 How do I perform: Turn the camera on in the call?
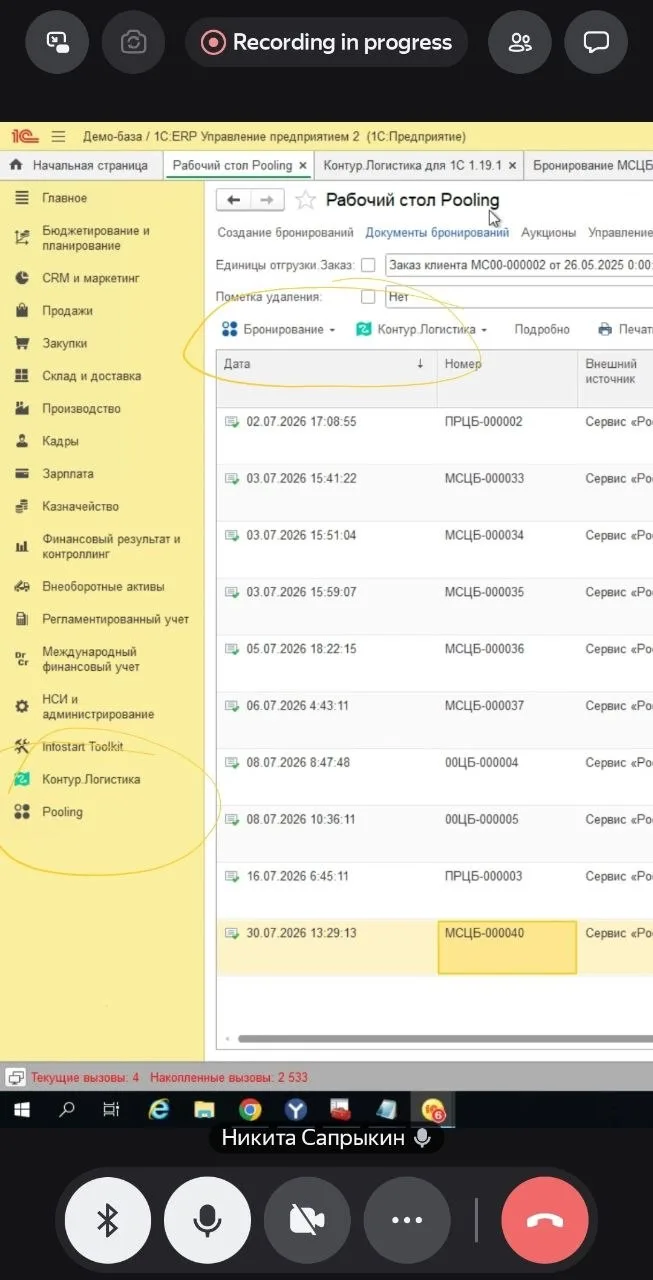tap(307, 1221)
